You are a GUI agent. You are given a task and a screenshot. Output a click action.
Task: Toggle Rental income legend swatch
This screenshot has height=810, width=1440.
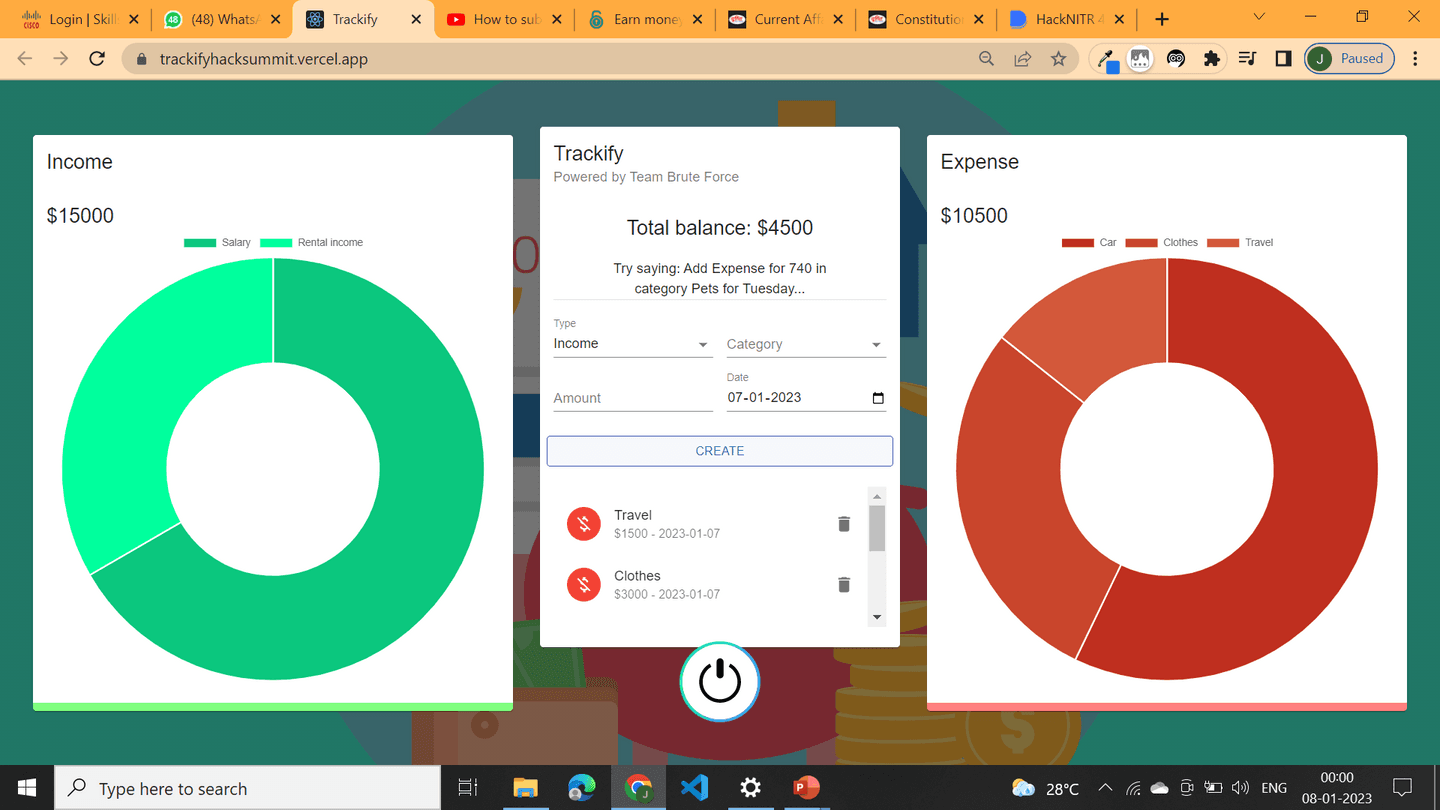coord(276,243)
